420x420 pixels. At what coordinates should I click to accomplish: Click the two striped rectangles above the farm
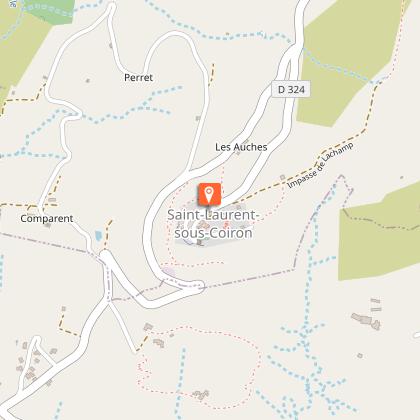(376, 305)
